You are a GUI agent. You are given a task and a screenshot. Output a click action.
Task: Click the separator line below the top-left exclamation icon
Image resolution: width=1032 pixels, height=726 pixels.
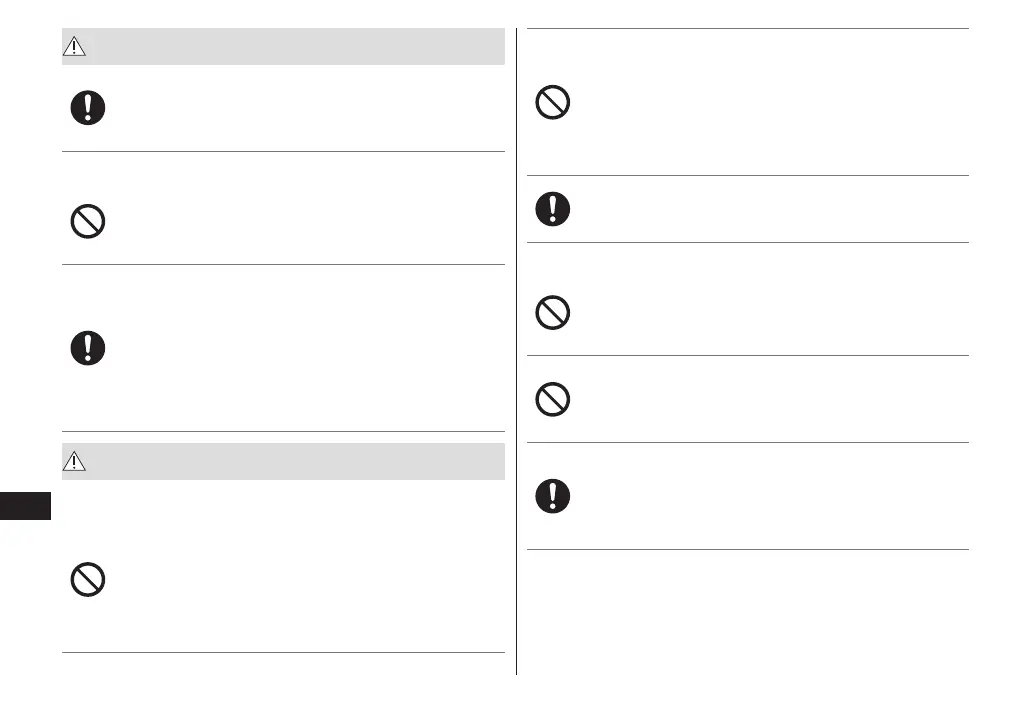(283, 152)
